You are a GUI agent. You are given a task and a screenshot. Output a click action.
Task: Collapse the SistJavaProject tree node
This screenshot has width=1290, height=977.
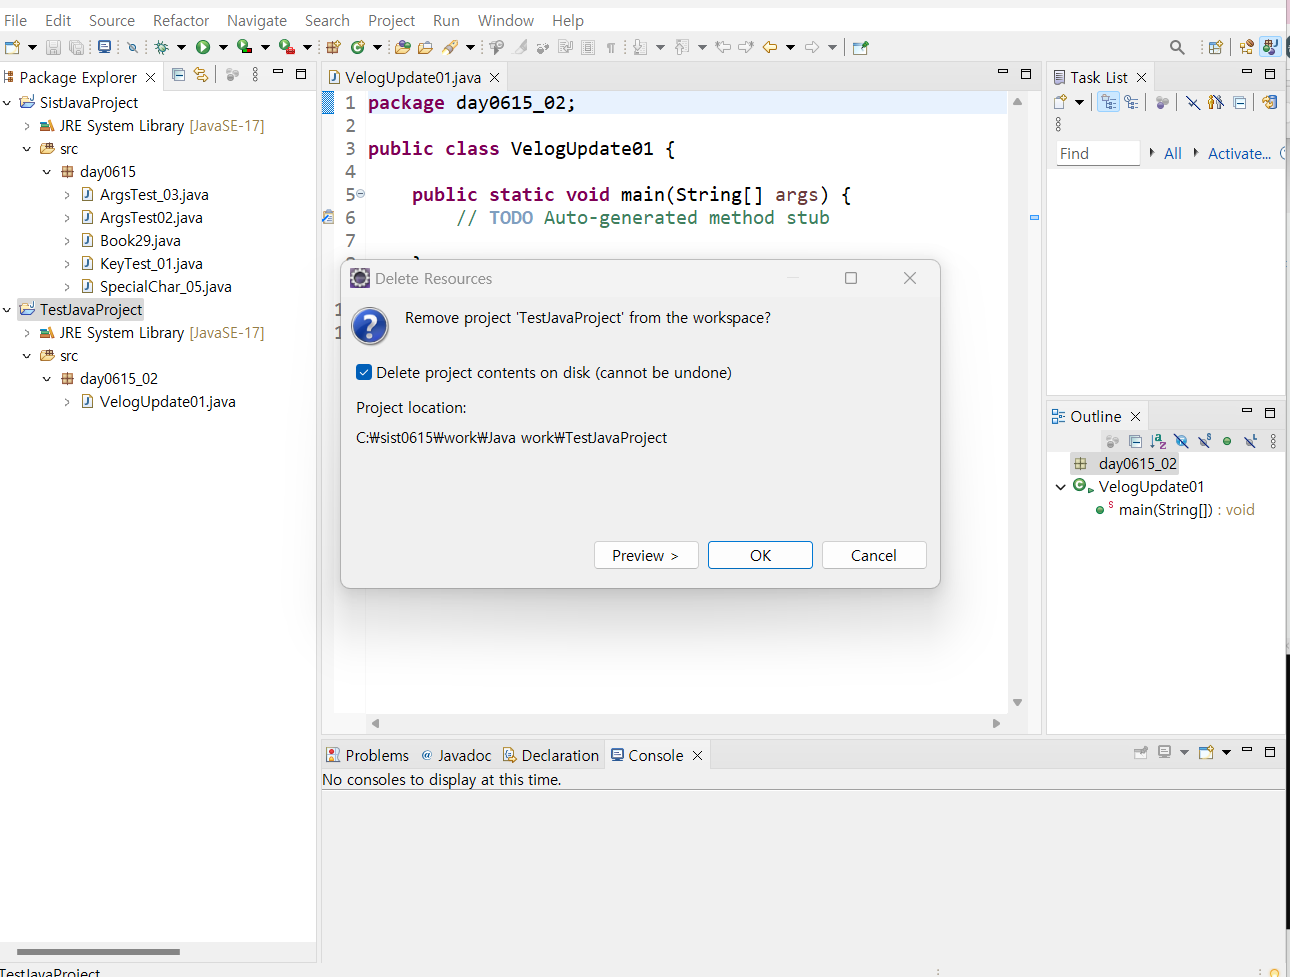pyautogui.click(x=8, y=103)
